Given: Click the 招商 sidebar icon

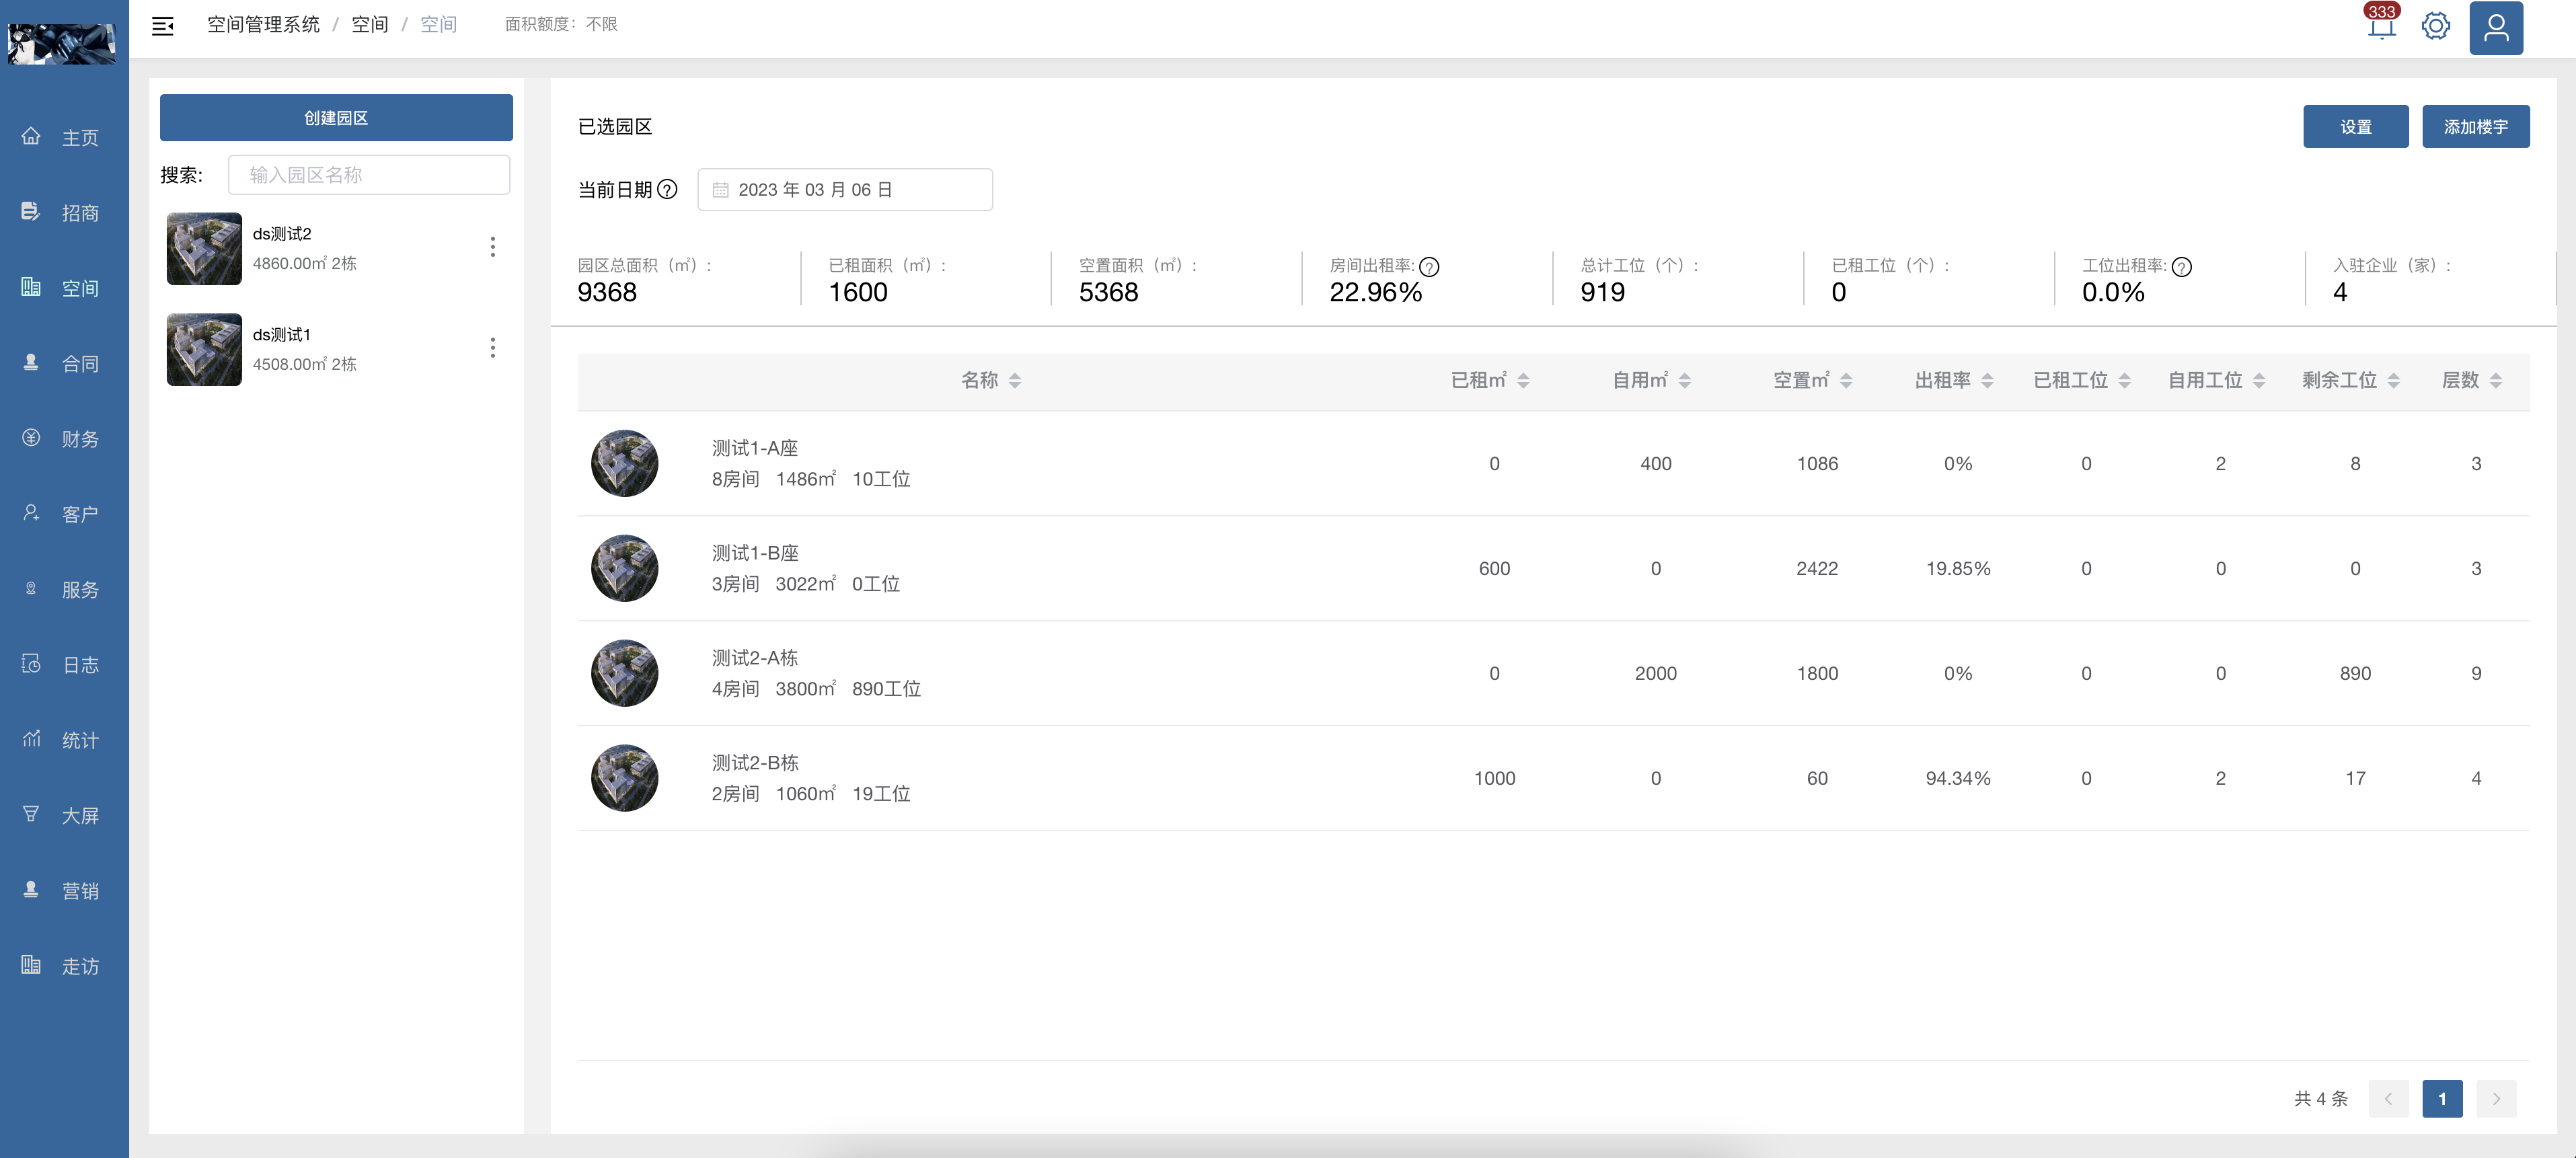Looking at the screenshot, I should click(x=31, y=211).
